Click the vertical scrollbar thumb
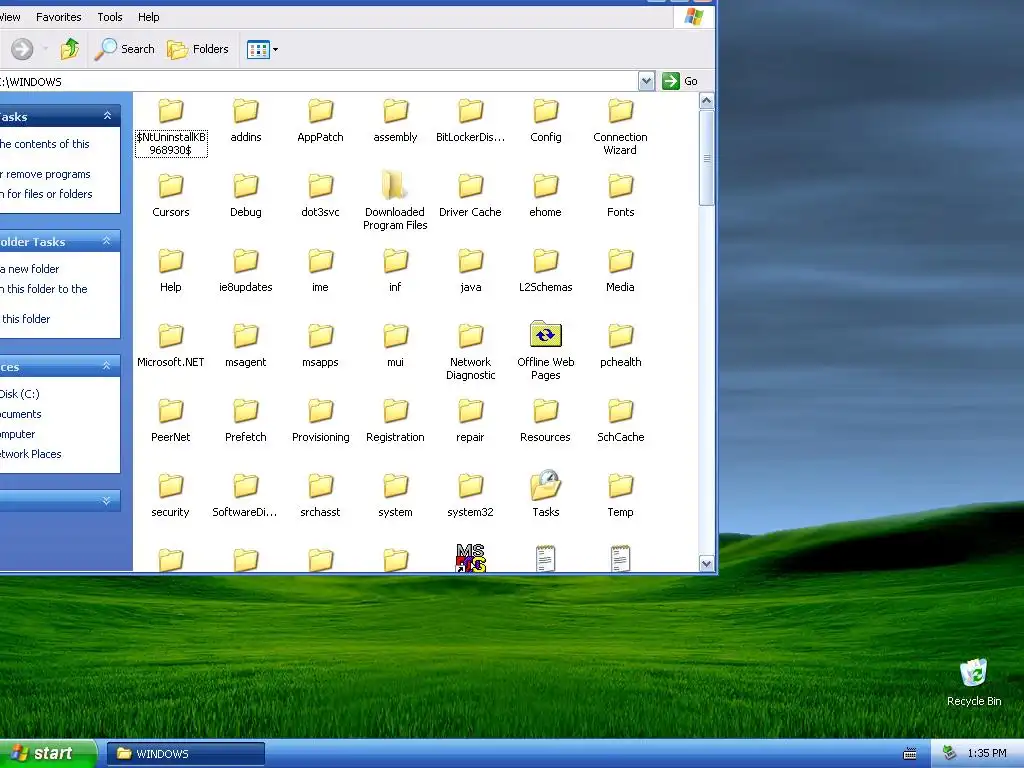The width and height of the screenshot is (1024, 768). pyautogui.click(x=706, y=157)
